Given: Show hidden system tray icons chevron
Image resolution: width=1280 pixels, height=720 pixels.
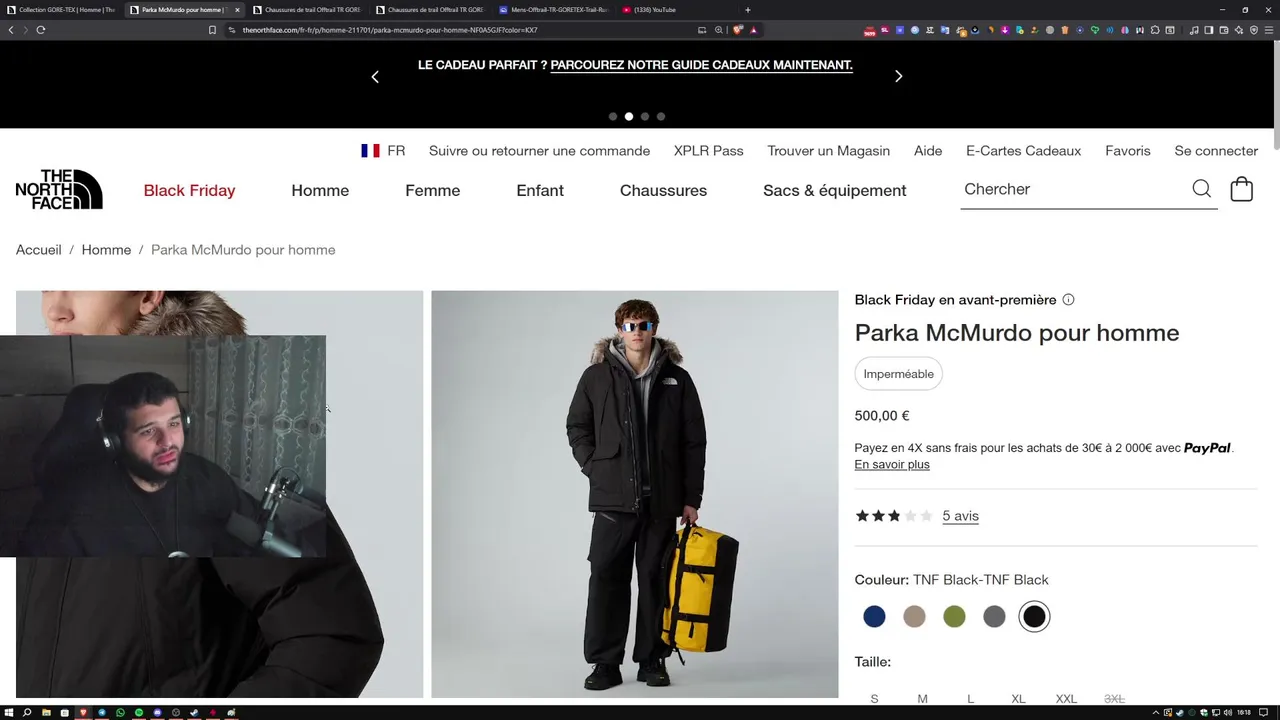Looking at the screenshot, I should pyautogui.click(x=1156, y=713).
